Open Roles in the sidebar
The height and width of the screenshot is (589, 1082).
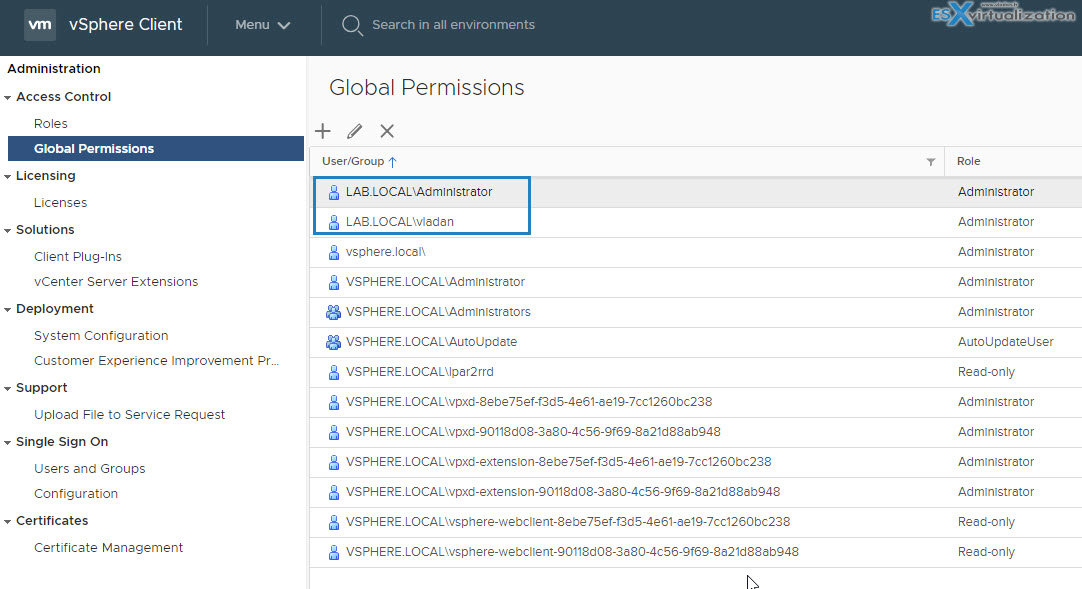[x=51, y=124]
